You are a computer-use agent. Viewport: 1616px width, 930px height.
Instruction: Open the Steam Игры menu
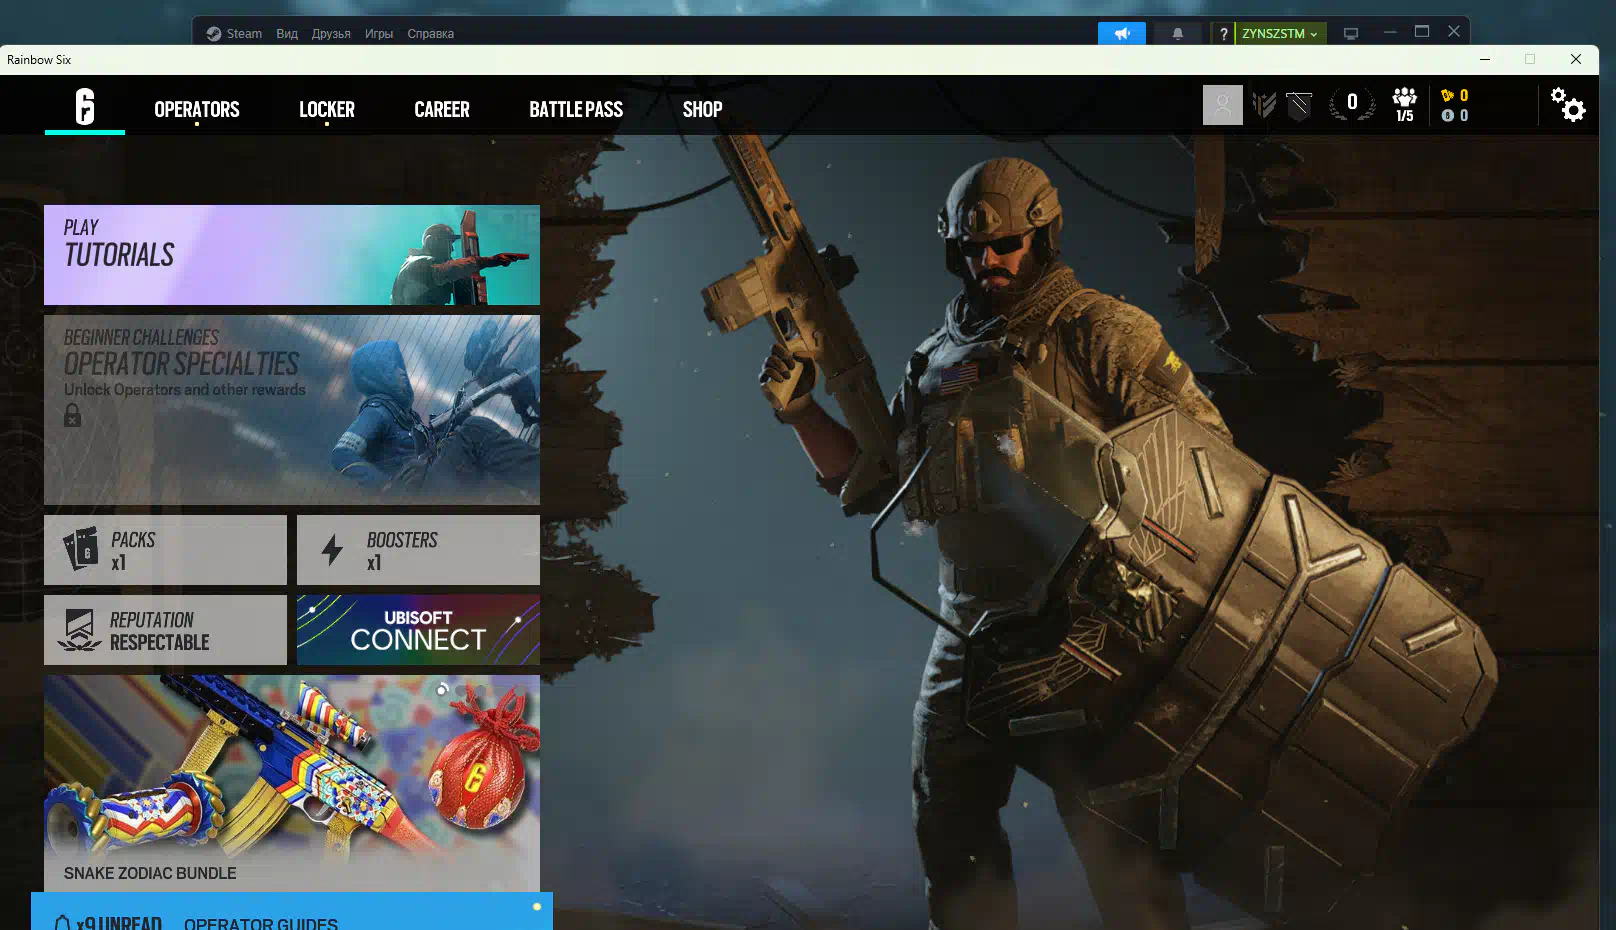tap(379, 34)
